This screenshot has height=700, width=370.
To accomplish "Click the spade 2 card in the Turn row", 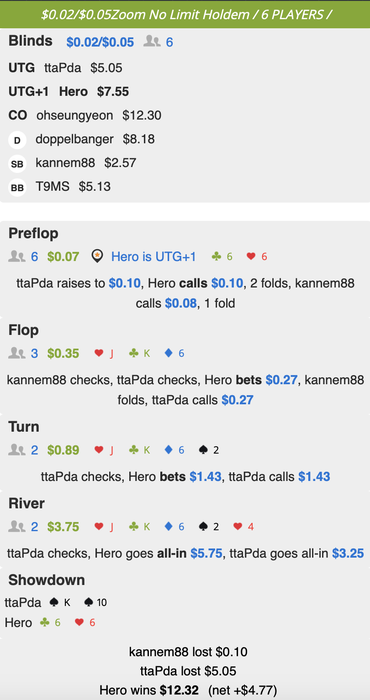I will [x=209, y=450].
